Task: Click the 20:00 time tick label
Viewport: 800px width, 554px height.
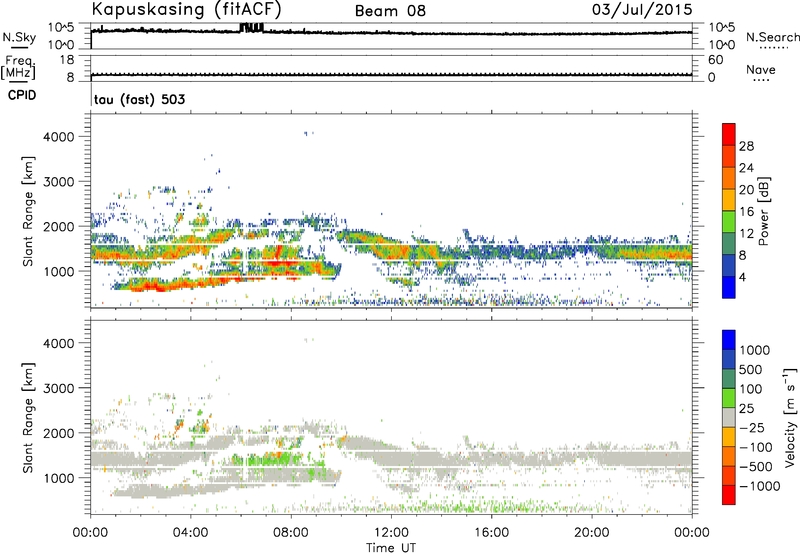Action: (x=591, y=533)
